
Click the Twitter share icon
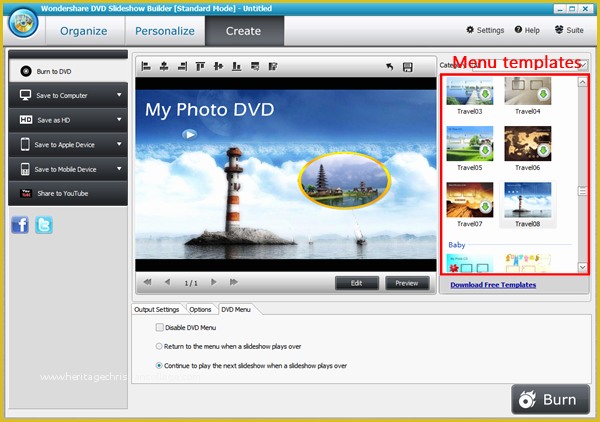click(44, 225)
